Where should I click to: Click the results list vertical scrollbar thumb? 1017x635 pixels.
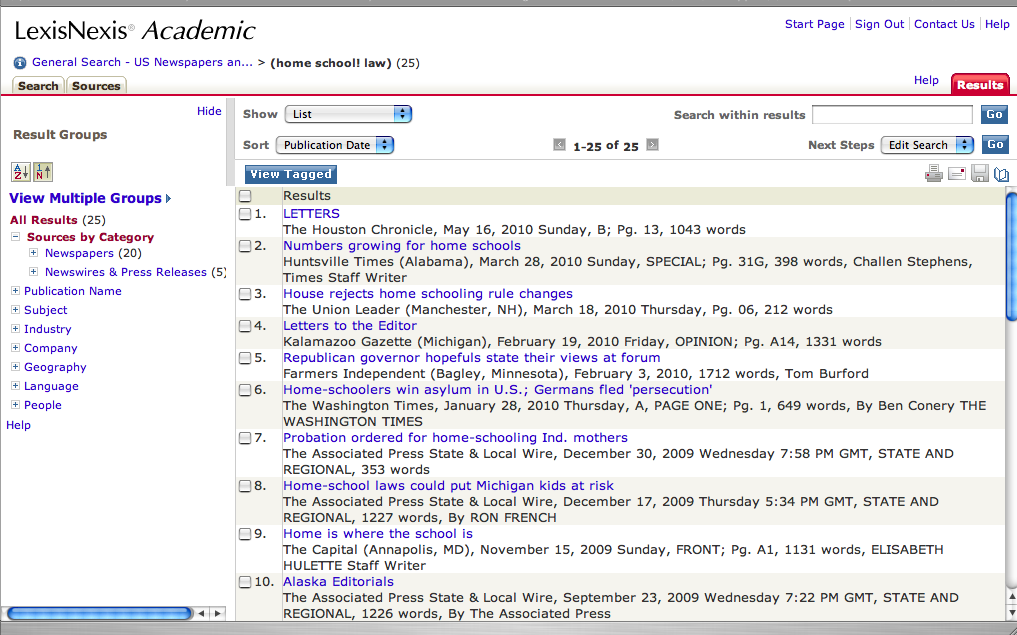coord(1011,256)
